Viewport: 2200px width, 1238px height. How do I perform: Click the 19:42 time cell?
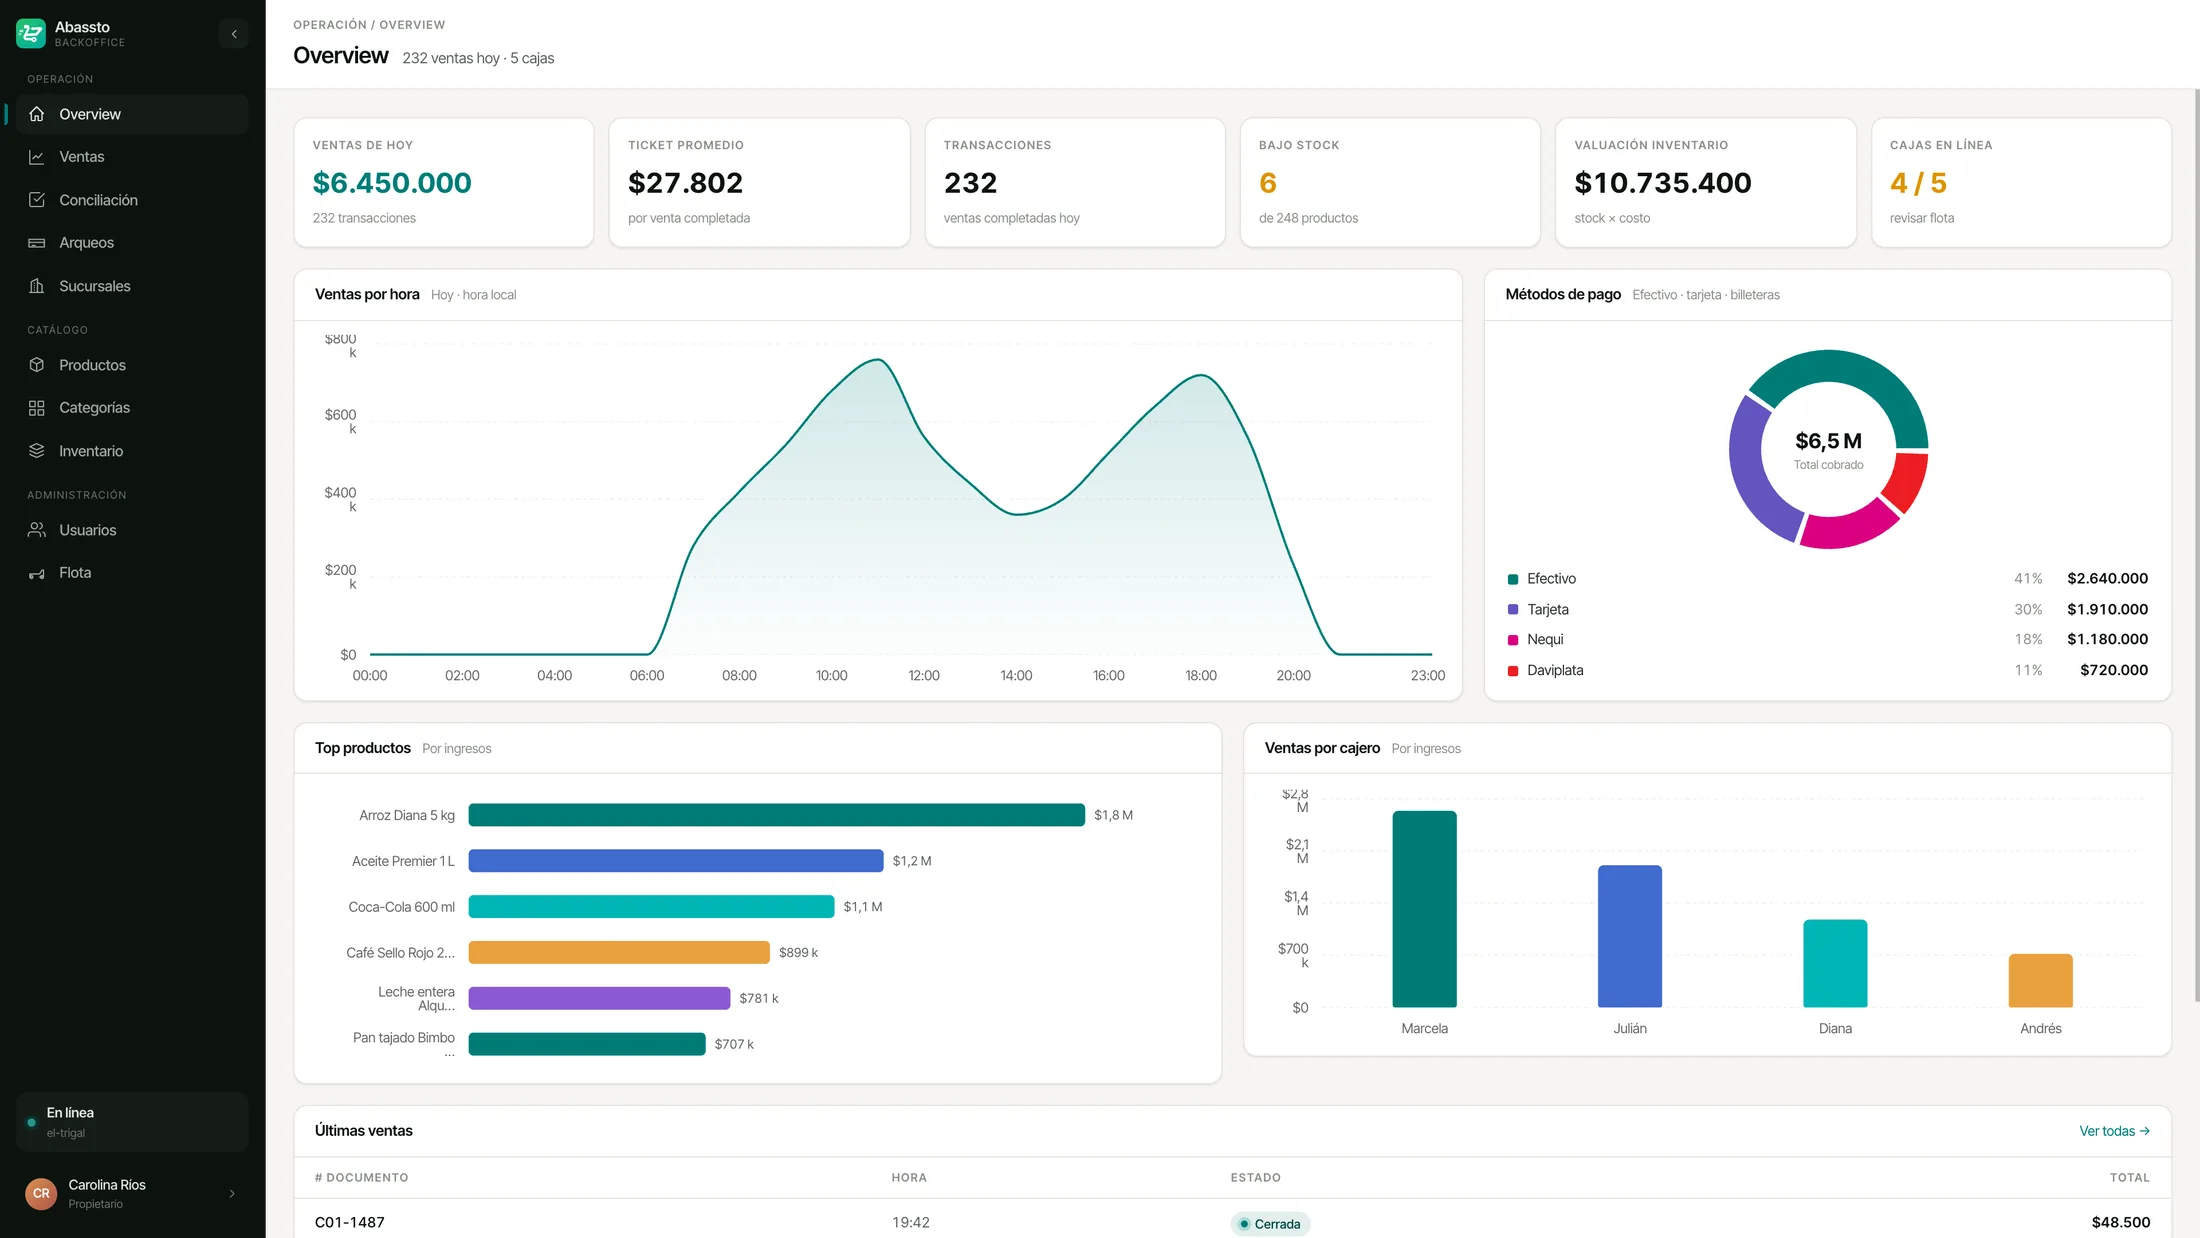911,1222
